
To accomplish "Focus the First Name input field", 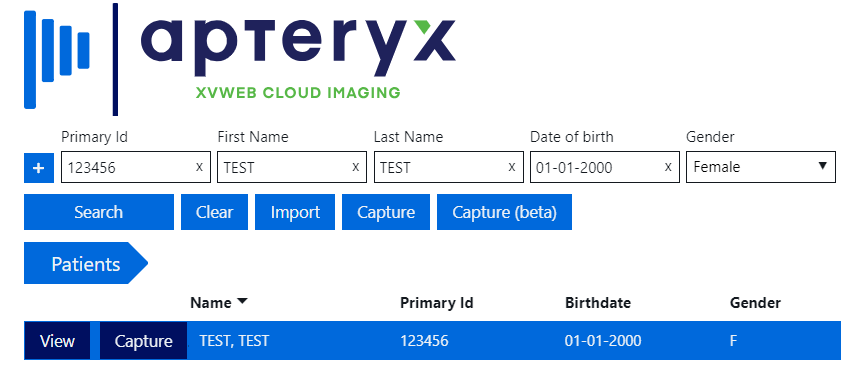I will tap(292, 167).
